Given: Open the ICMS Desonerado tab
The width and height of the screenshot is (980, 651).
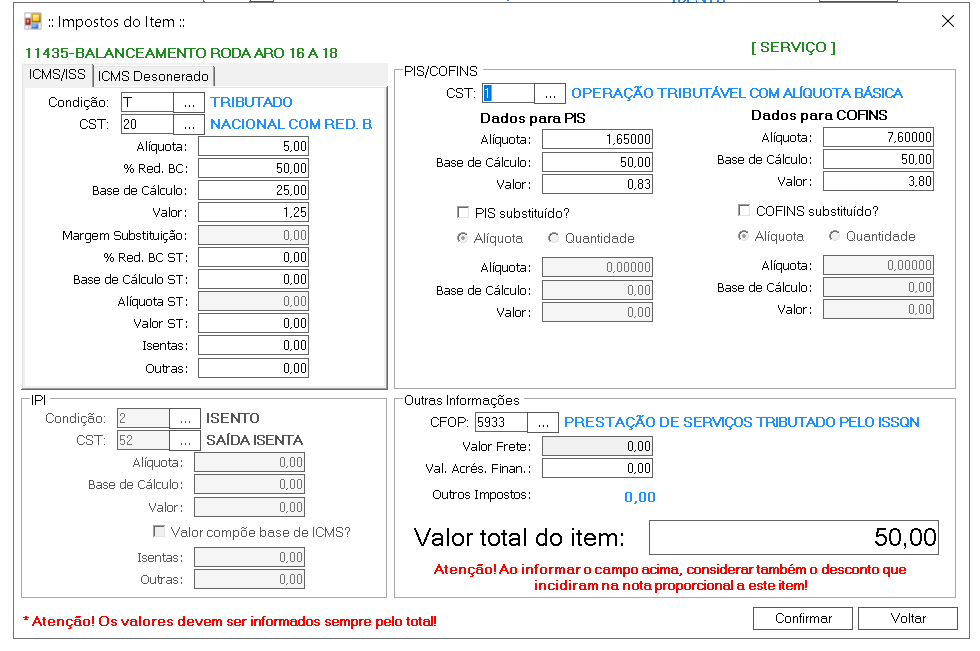Looking at the screenshot, I should (153, 76).
